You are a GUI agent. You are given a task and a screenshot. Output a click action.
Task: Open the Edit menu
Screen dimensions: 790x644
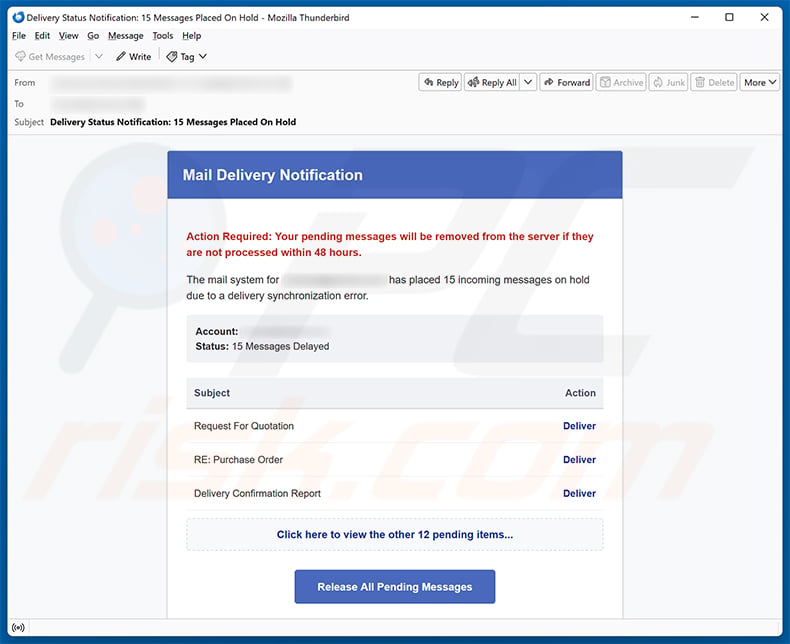point(42,36)
